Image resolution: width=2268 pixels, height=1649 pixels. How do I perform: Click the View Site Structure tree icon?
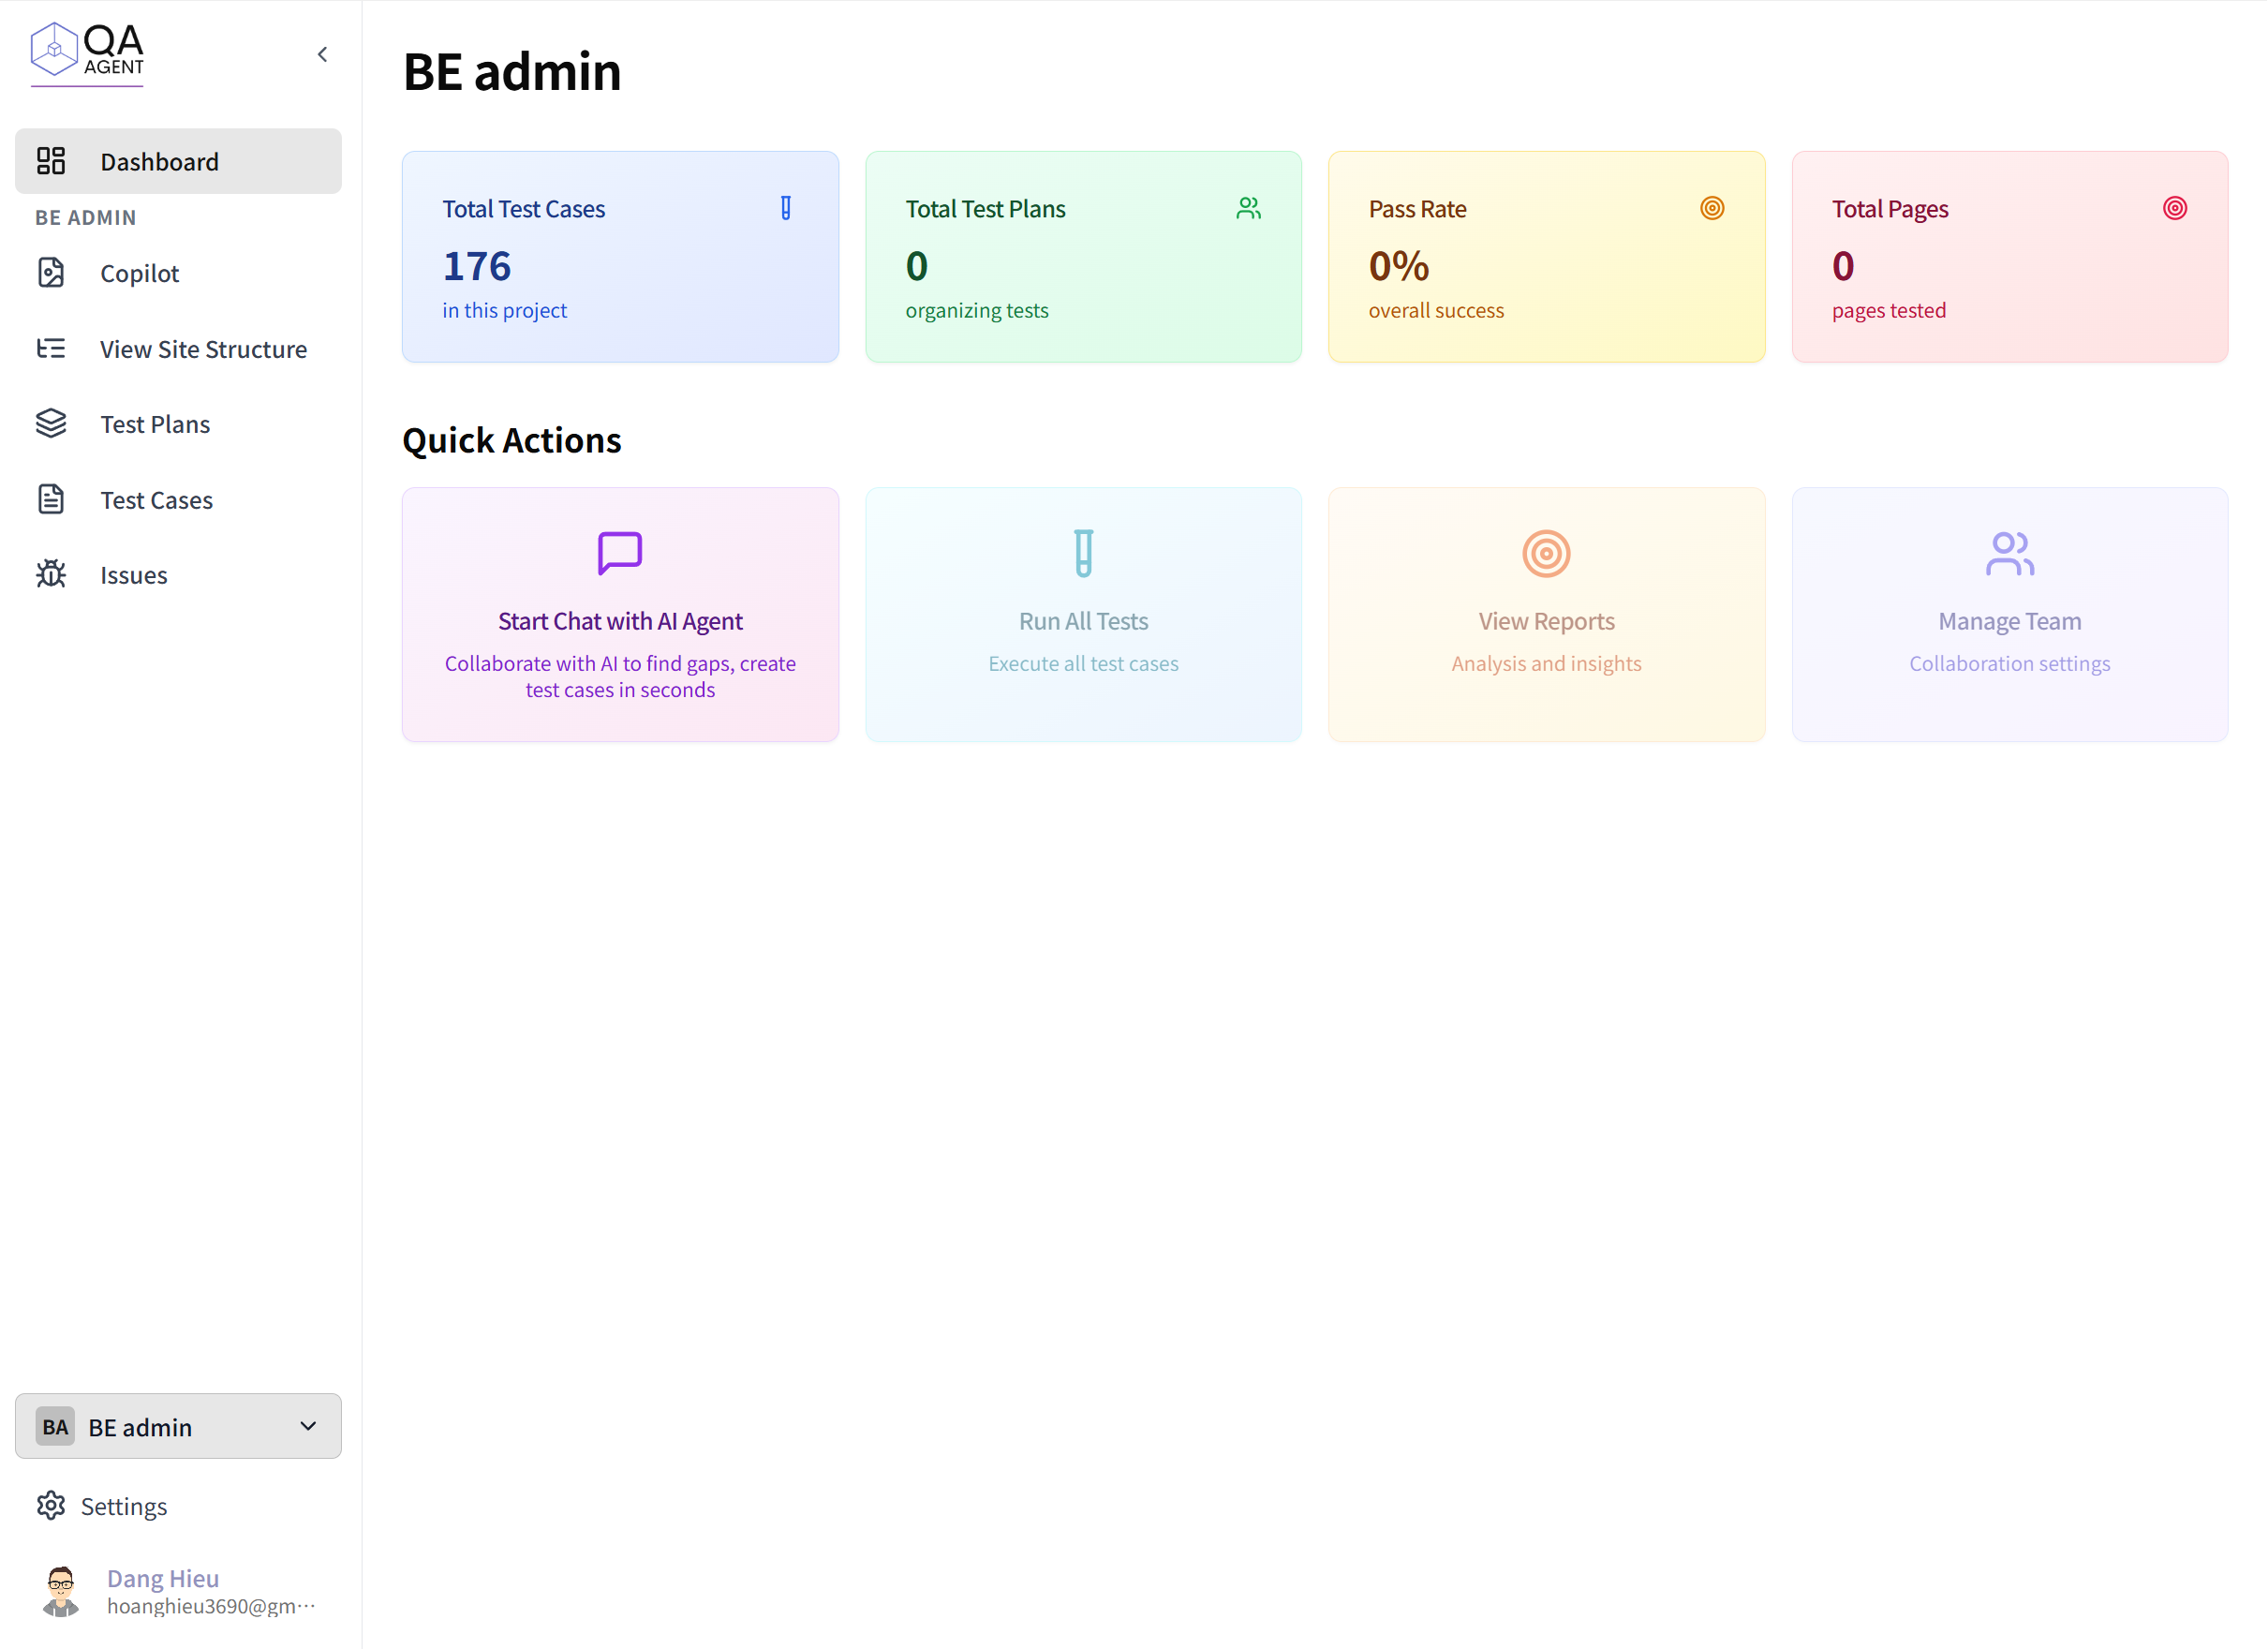coord(51,349)
